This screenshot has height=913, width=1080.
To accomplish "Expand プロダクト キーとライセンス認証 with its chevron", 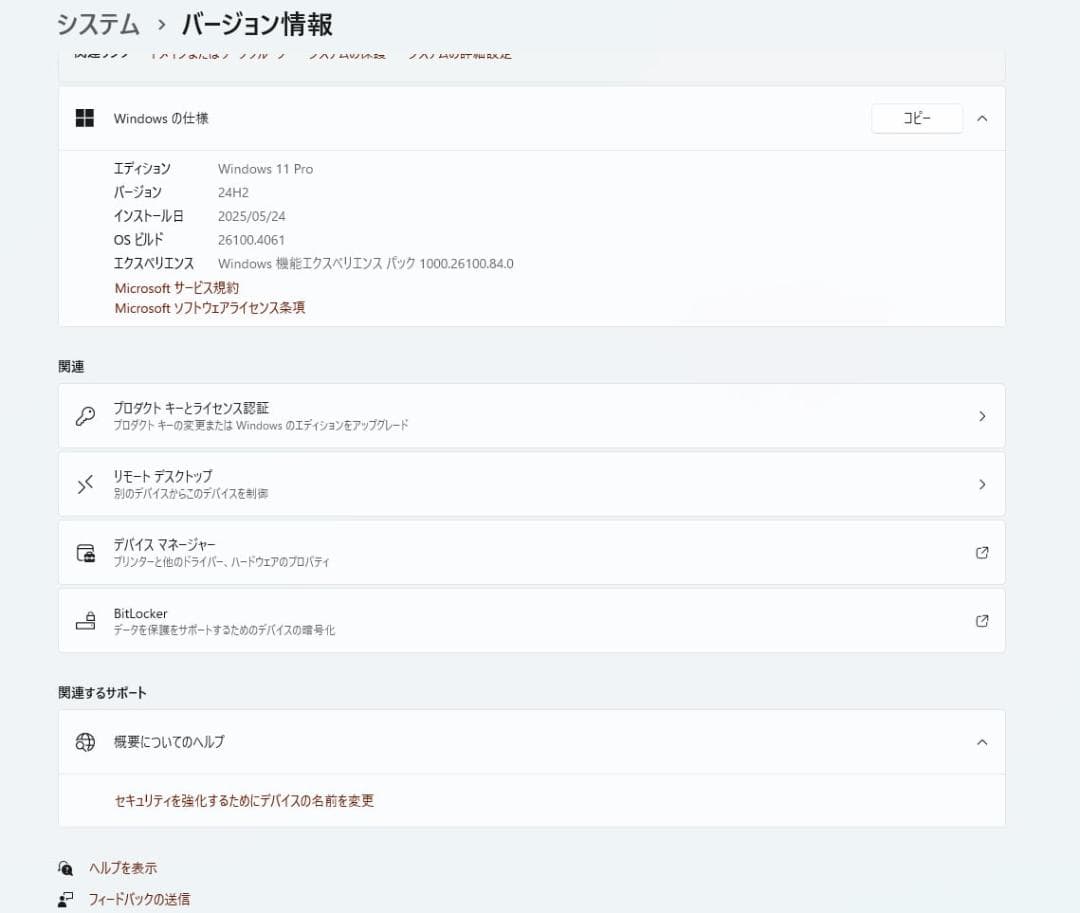I will point(982,415).
